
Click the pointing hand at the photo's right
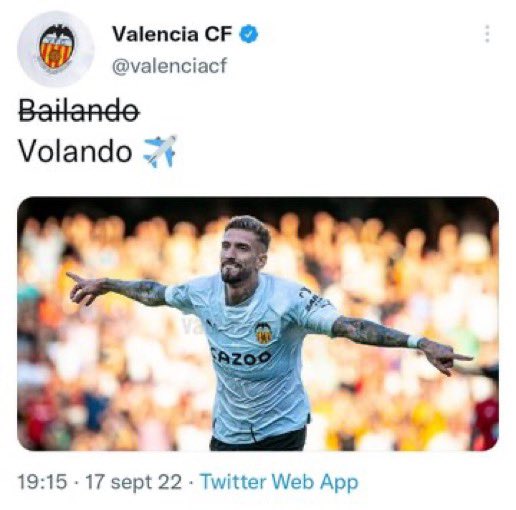click(x=444, y=357)
